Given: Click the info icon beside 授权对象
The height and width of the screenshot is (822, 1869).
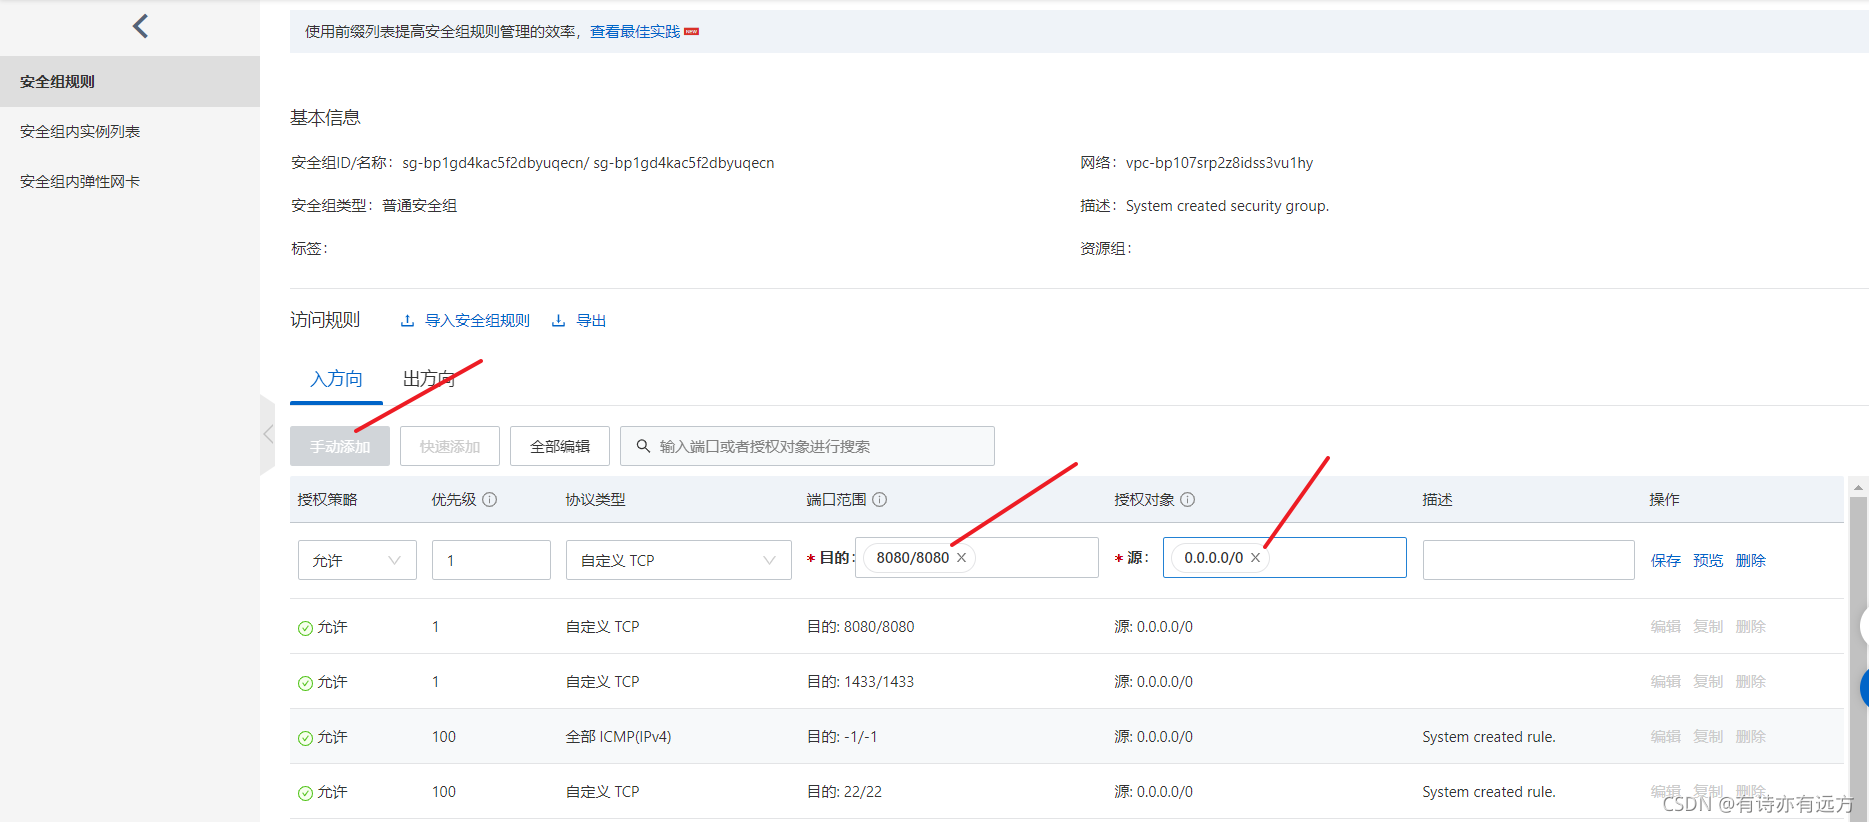Looking at the screenshot, I should (1187, 500).
